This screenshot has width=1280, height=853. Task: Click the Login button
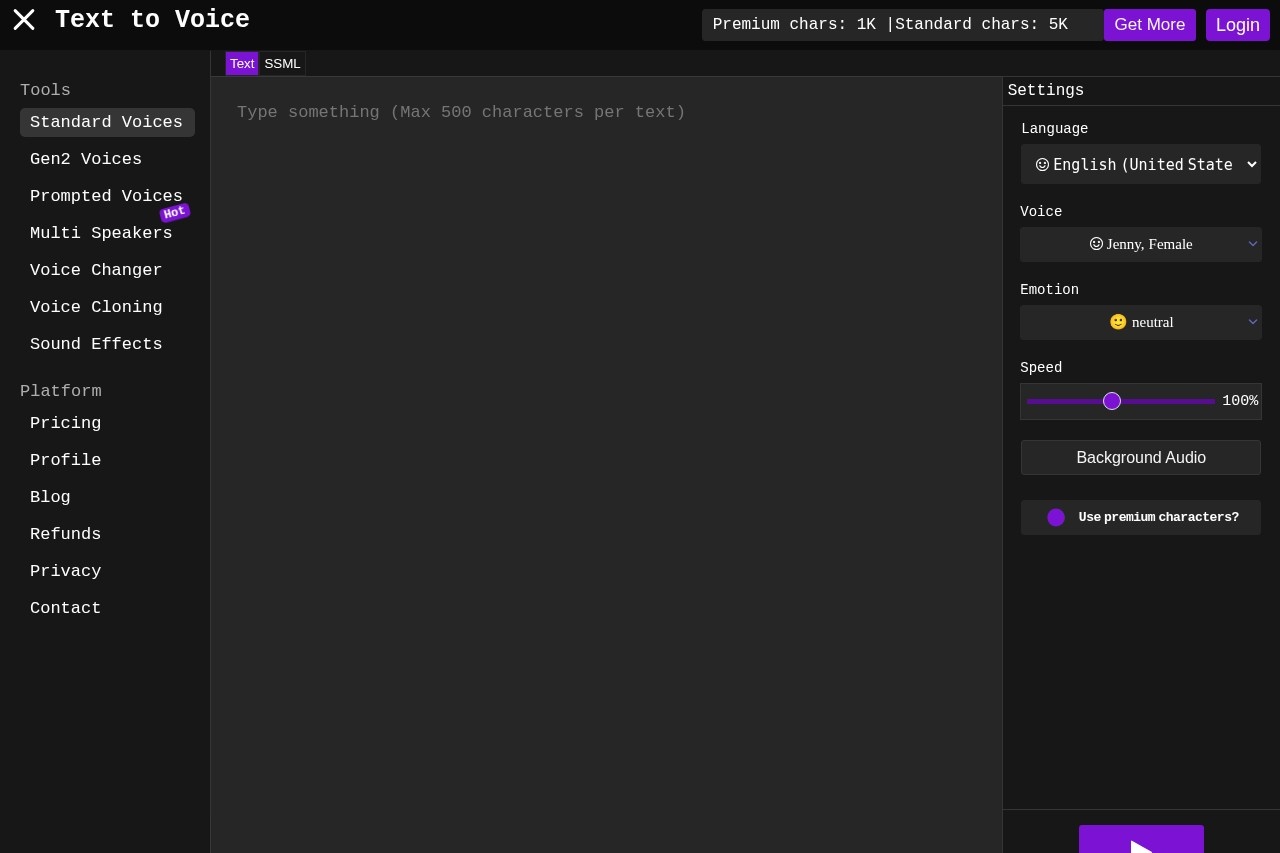(x=1238, y=25)
